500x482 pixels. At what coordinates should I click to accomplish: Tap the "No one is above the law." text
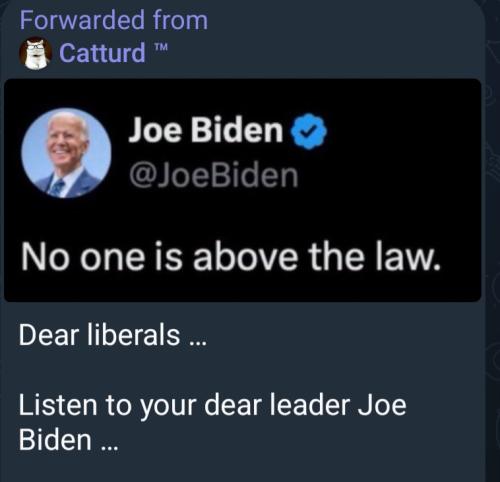click(x=231, y=256)
